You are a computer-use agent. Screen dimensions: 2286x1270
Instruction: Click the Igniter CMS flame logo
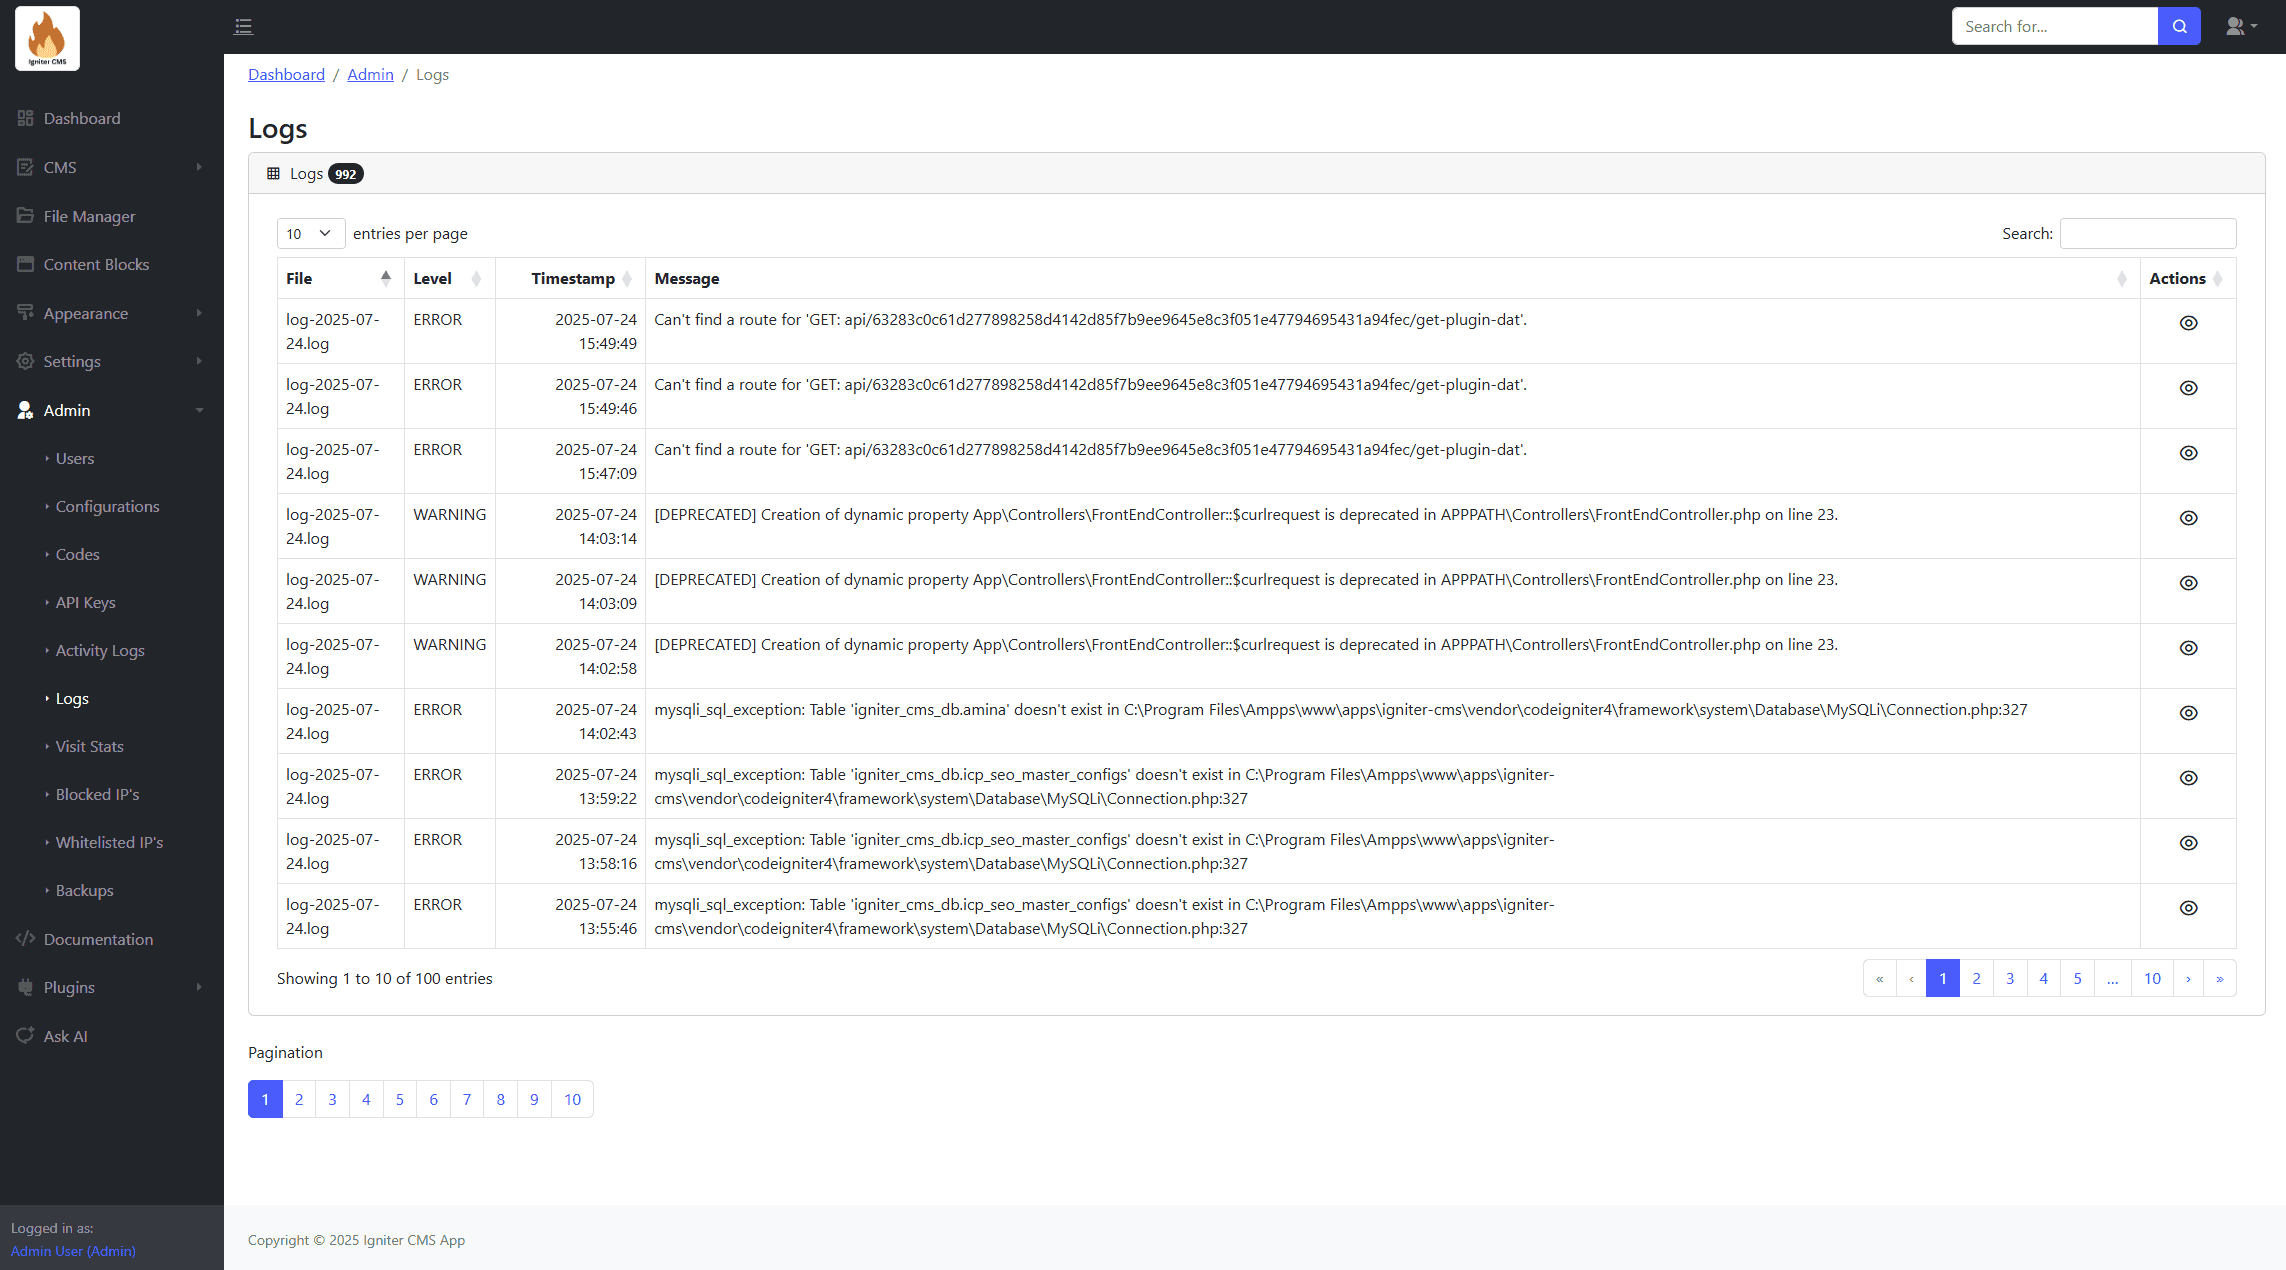click(x=47, y=38)
